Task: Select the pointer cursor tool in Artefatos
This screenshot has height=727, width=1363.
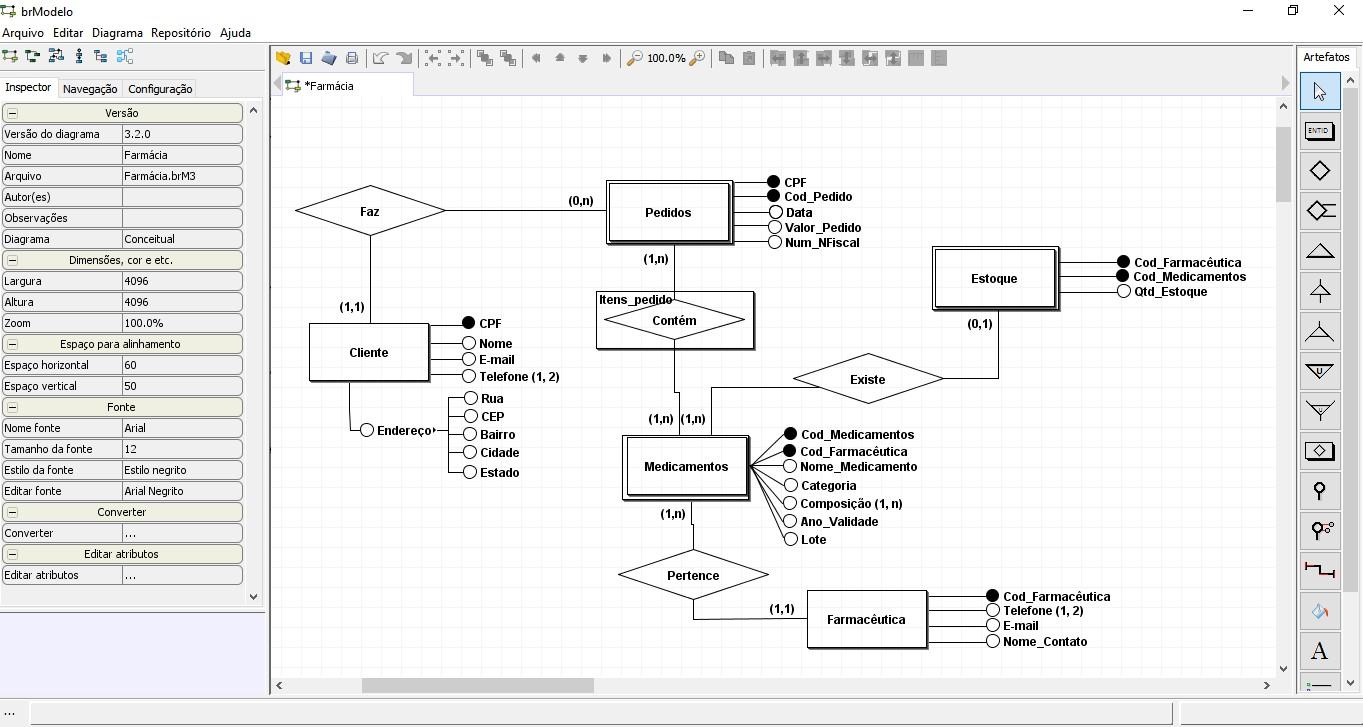Action: point(1319,91)
